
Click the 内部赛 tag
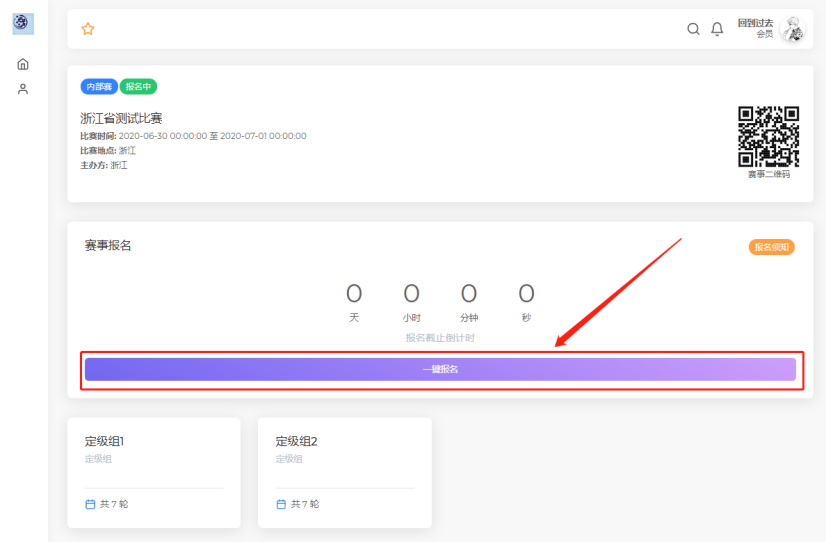coord(99,87)
